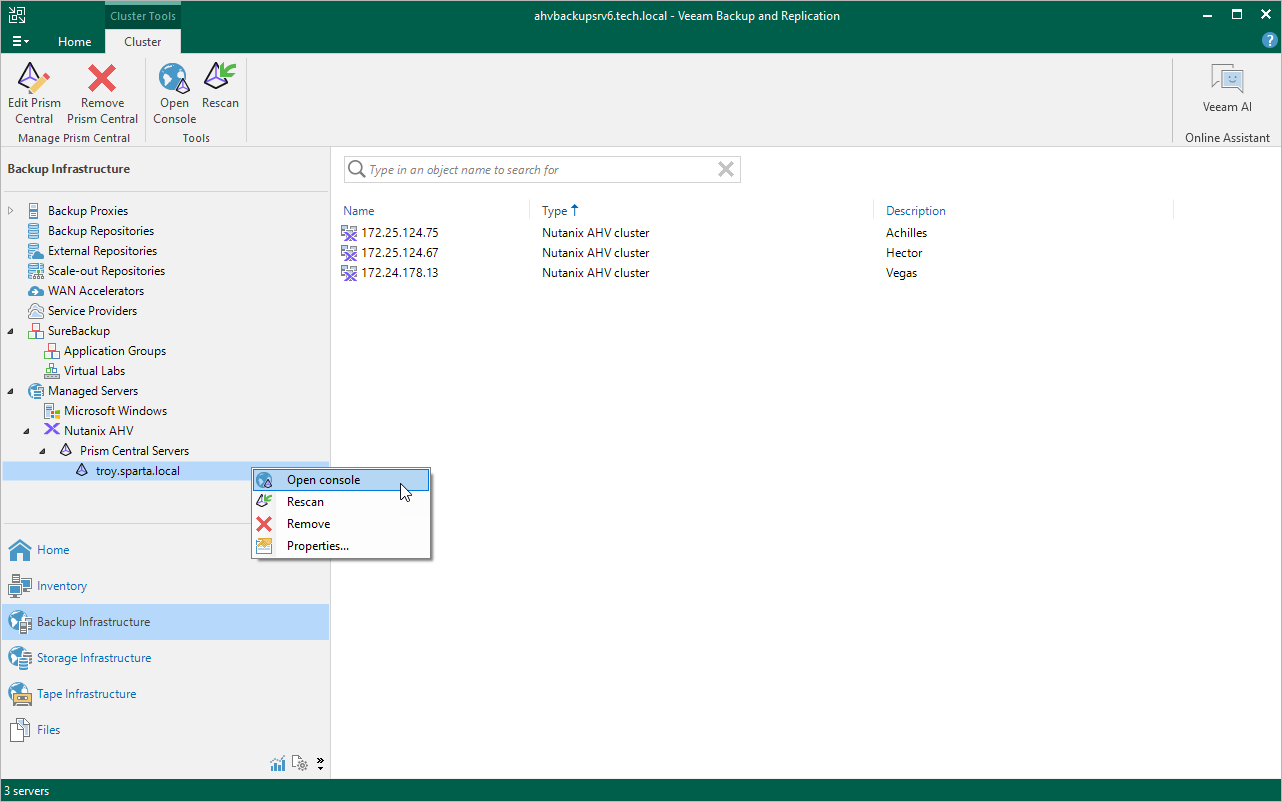Open the navigation pane overflow chevron menu
Viewport: 1282px width, 802px height.
320,764
